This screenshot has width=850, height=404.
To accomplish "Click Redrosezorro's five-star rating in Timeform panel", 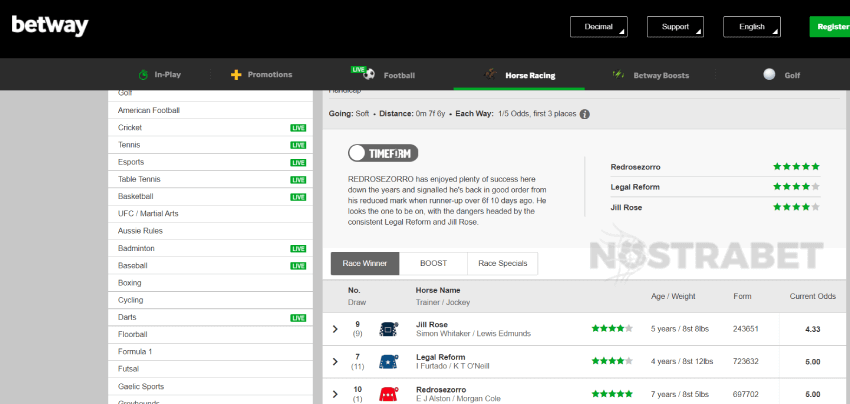I will [796, 166].
